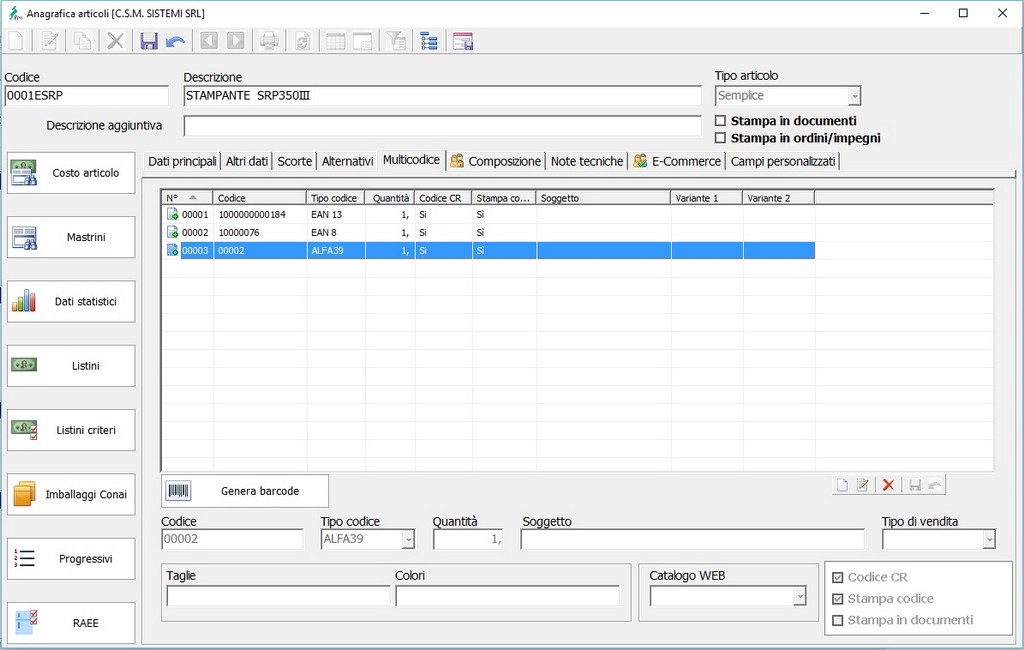The width and height of the screenshot is (1024, 650).
Task: Open the Listini criteri button
Action: click(71, 431)
